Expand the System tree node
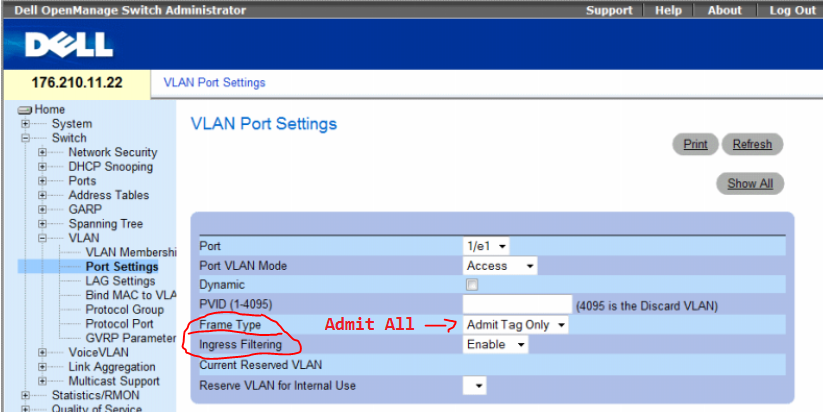823x412 pixels. click(x=25, y=124)
